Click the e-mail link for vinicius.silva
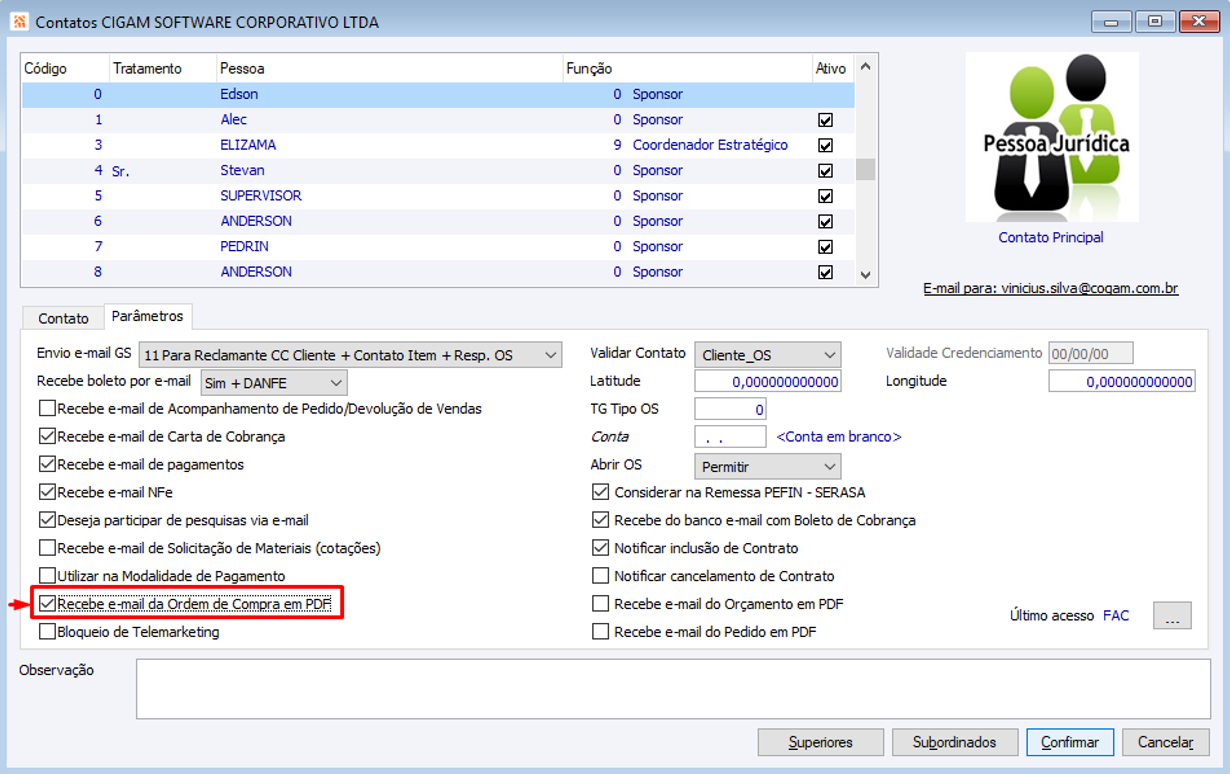Image resolution: width=1230 pixels, height=774 pixels. [x=1050, y=289]
